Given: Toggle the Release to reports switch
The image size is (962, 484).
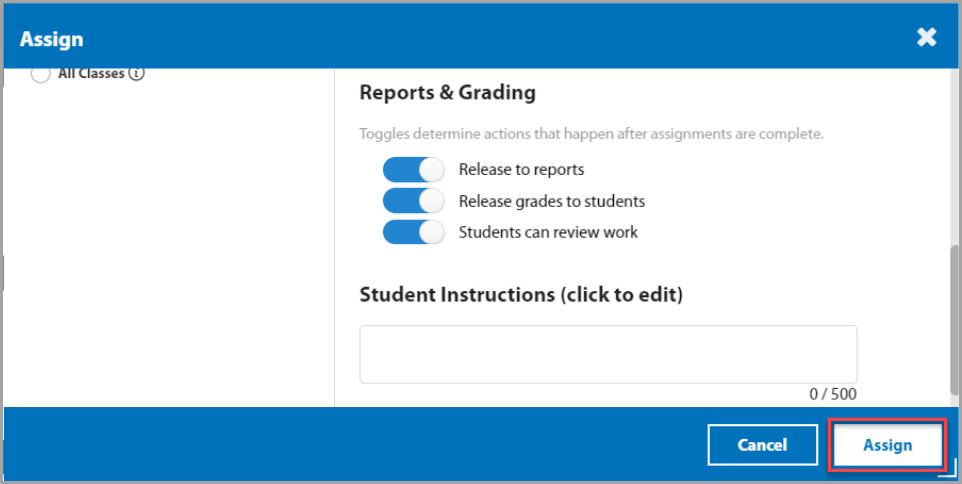Looking at the screenshot, I should [413, 169].
